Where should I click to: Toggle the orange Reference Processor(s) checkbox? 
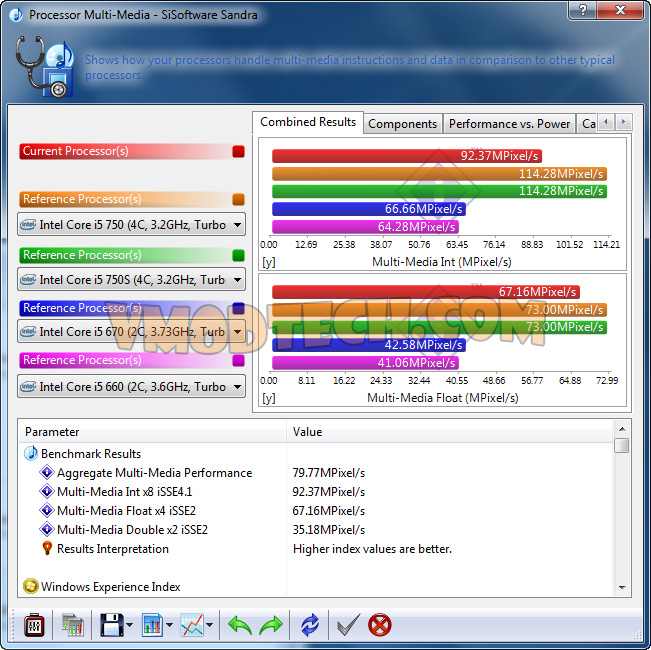pos(238,199)
